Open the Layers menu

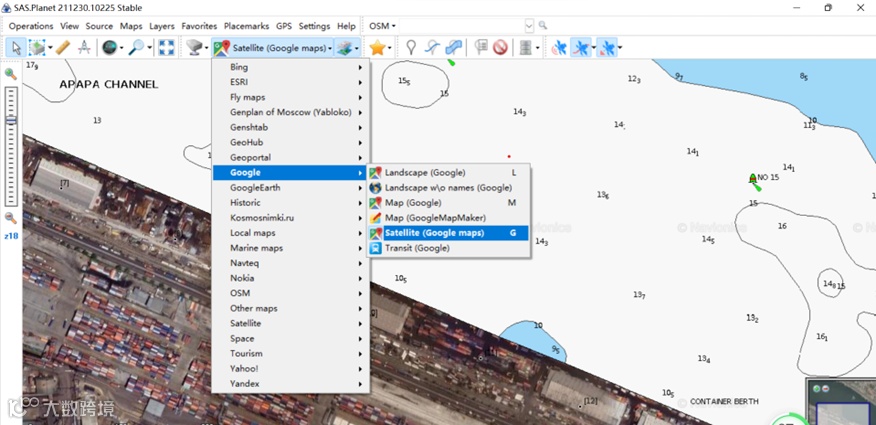point(162,26)
